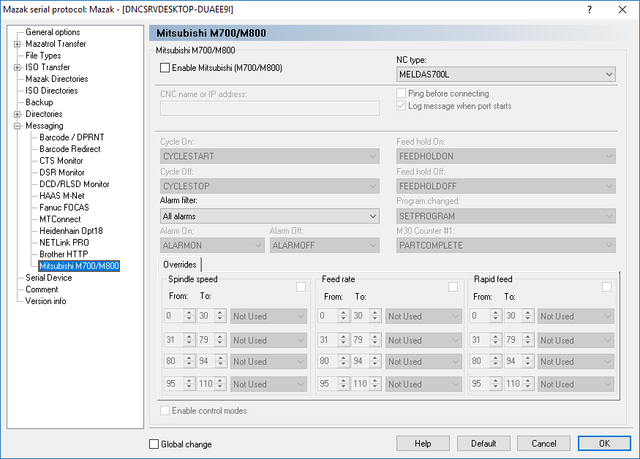This screenshot has width=640, height=459.
Task: Open Spindle speed 0-30 Not Used dropdown
Action: point(269,316)
